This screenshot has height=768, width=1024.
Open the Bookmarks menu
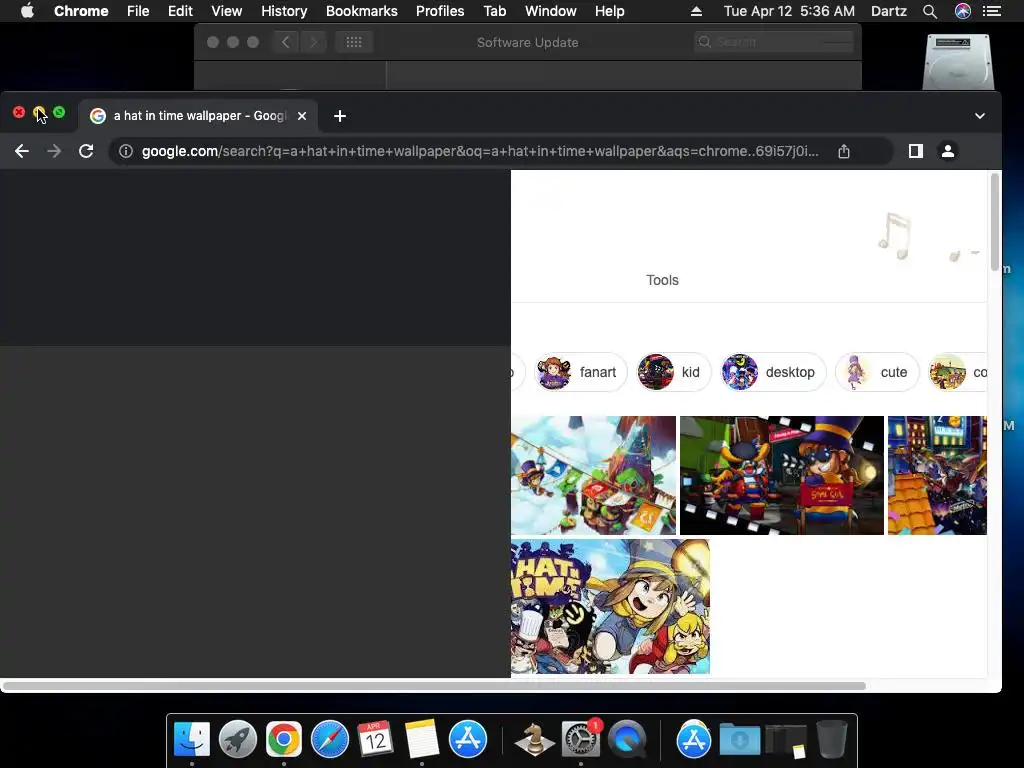point(361,11)
